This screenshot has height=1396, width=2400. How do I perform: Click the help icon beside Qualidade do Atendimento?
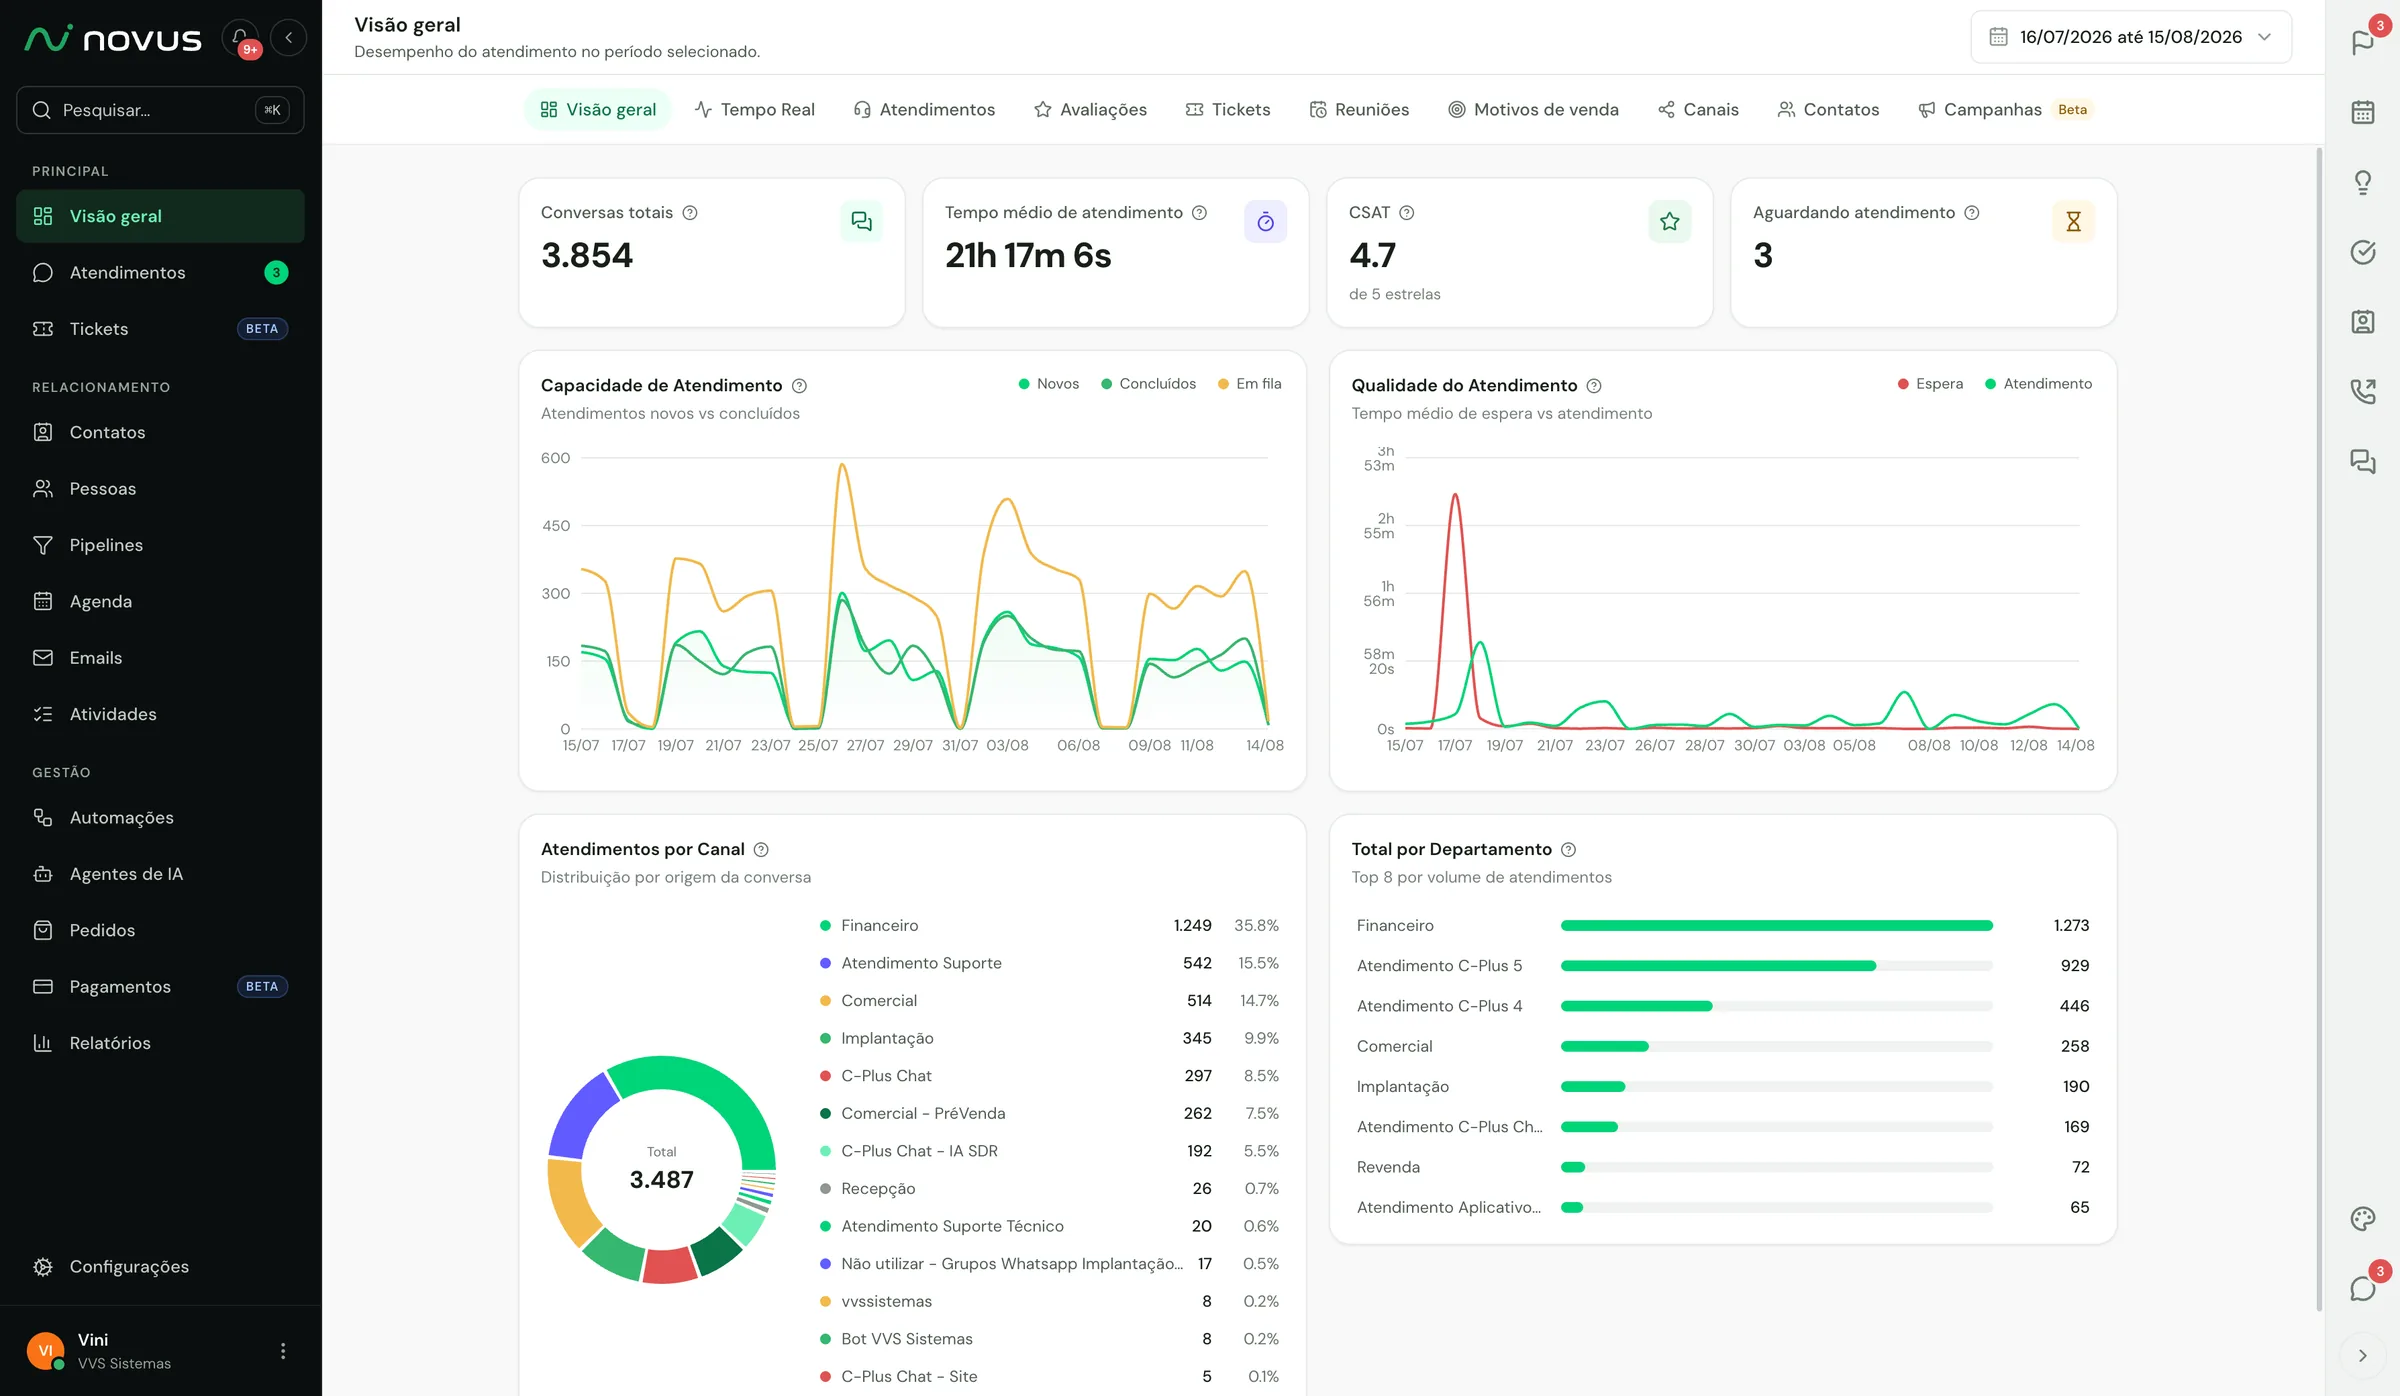(x=1594, y=386)
